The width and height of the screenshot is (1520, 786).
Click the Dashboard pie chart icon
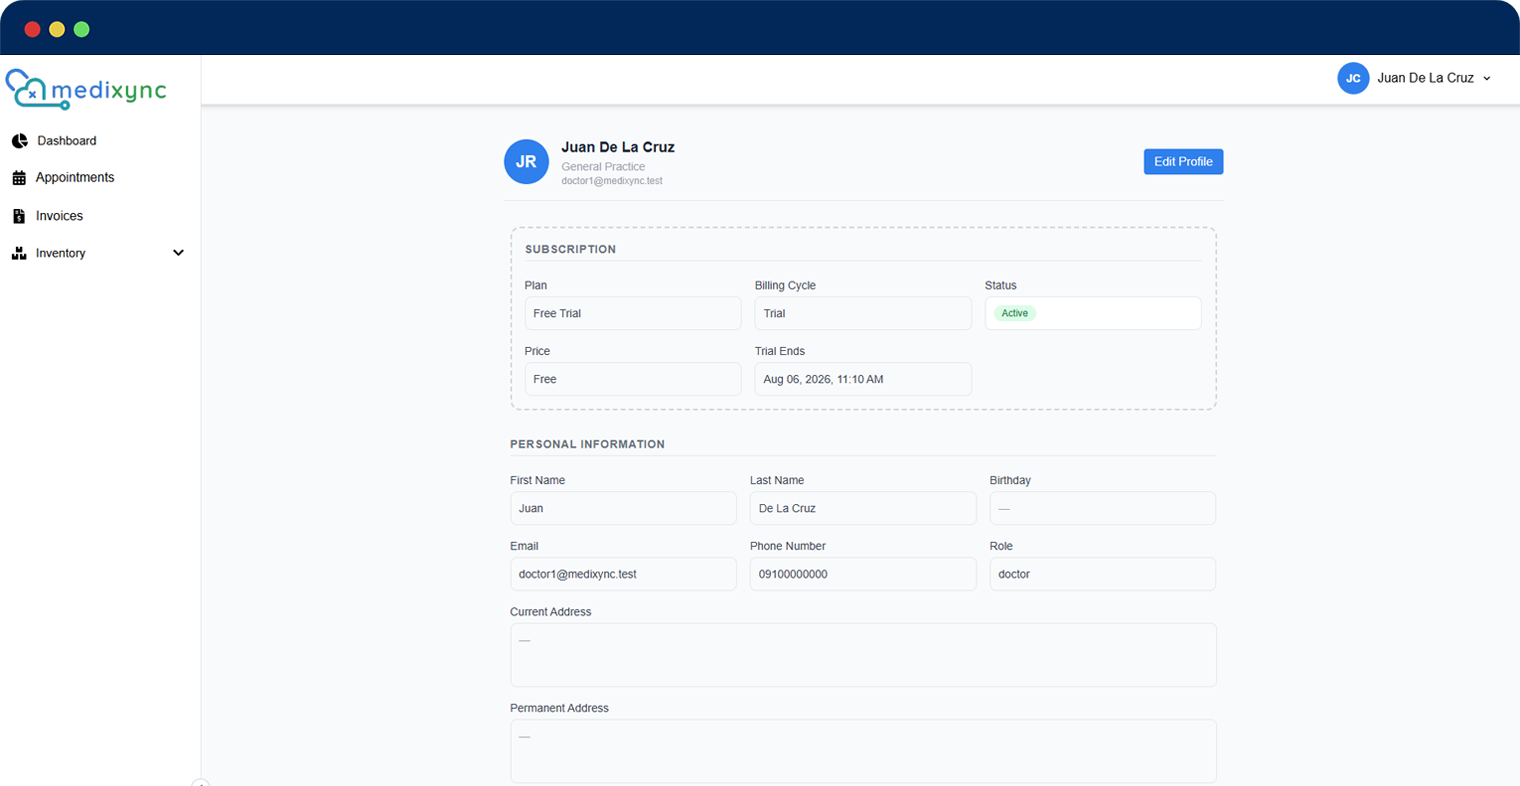pyautogui.click(x=19, y=141)
